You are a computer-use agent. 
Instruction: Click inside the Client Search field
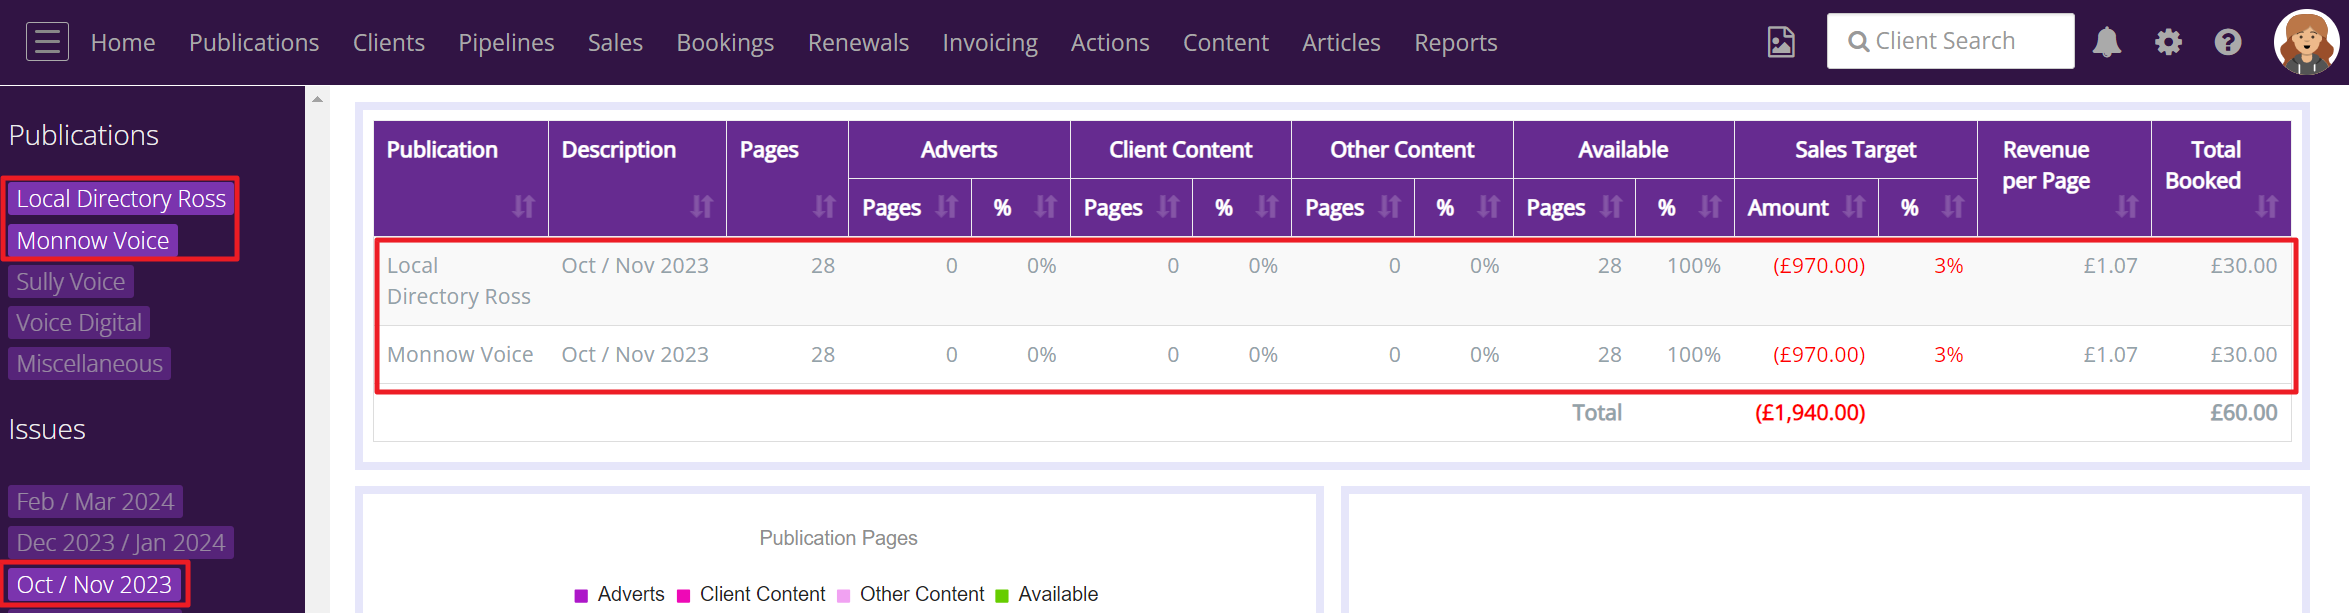click(1950, 41)
